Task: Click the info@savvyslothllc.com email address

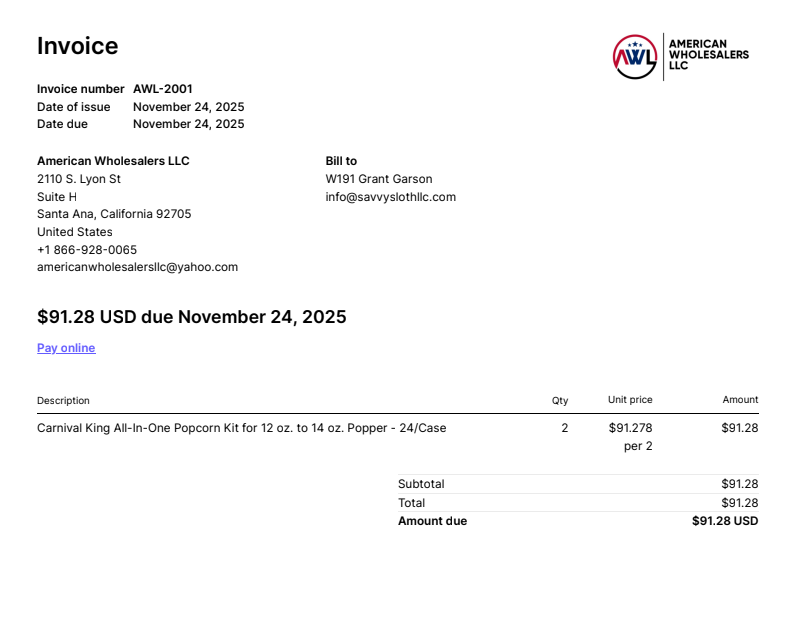Action: click(390, 197)
